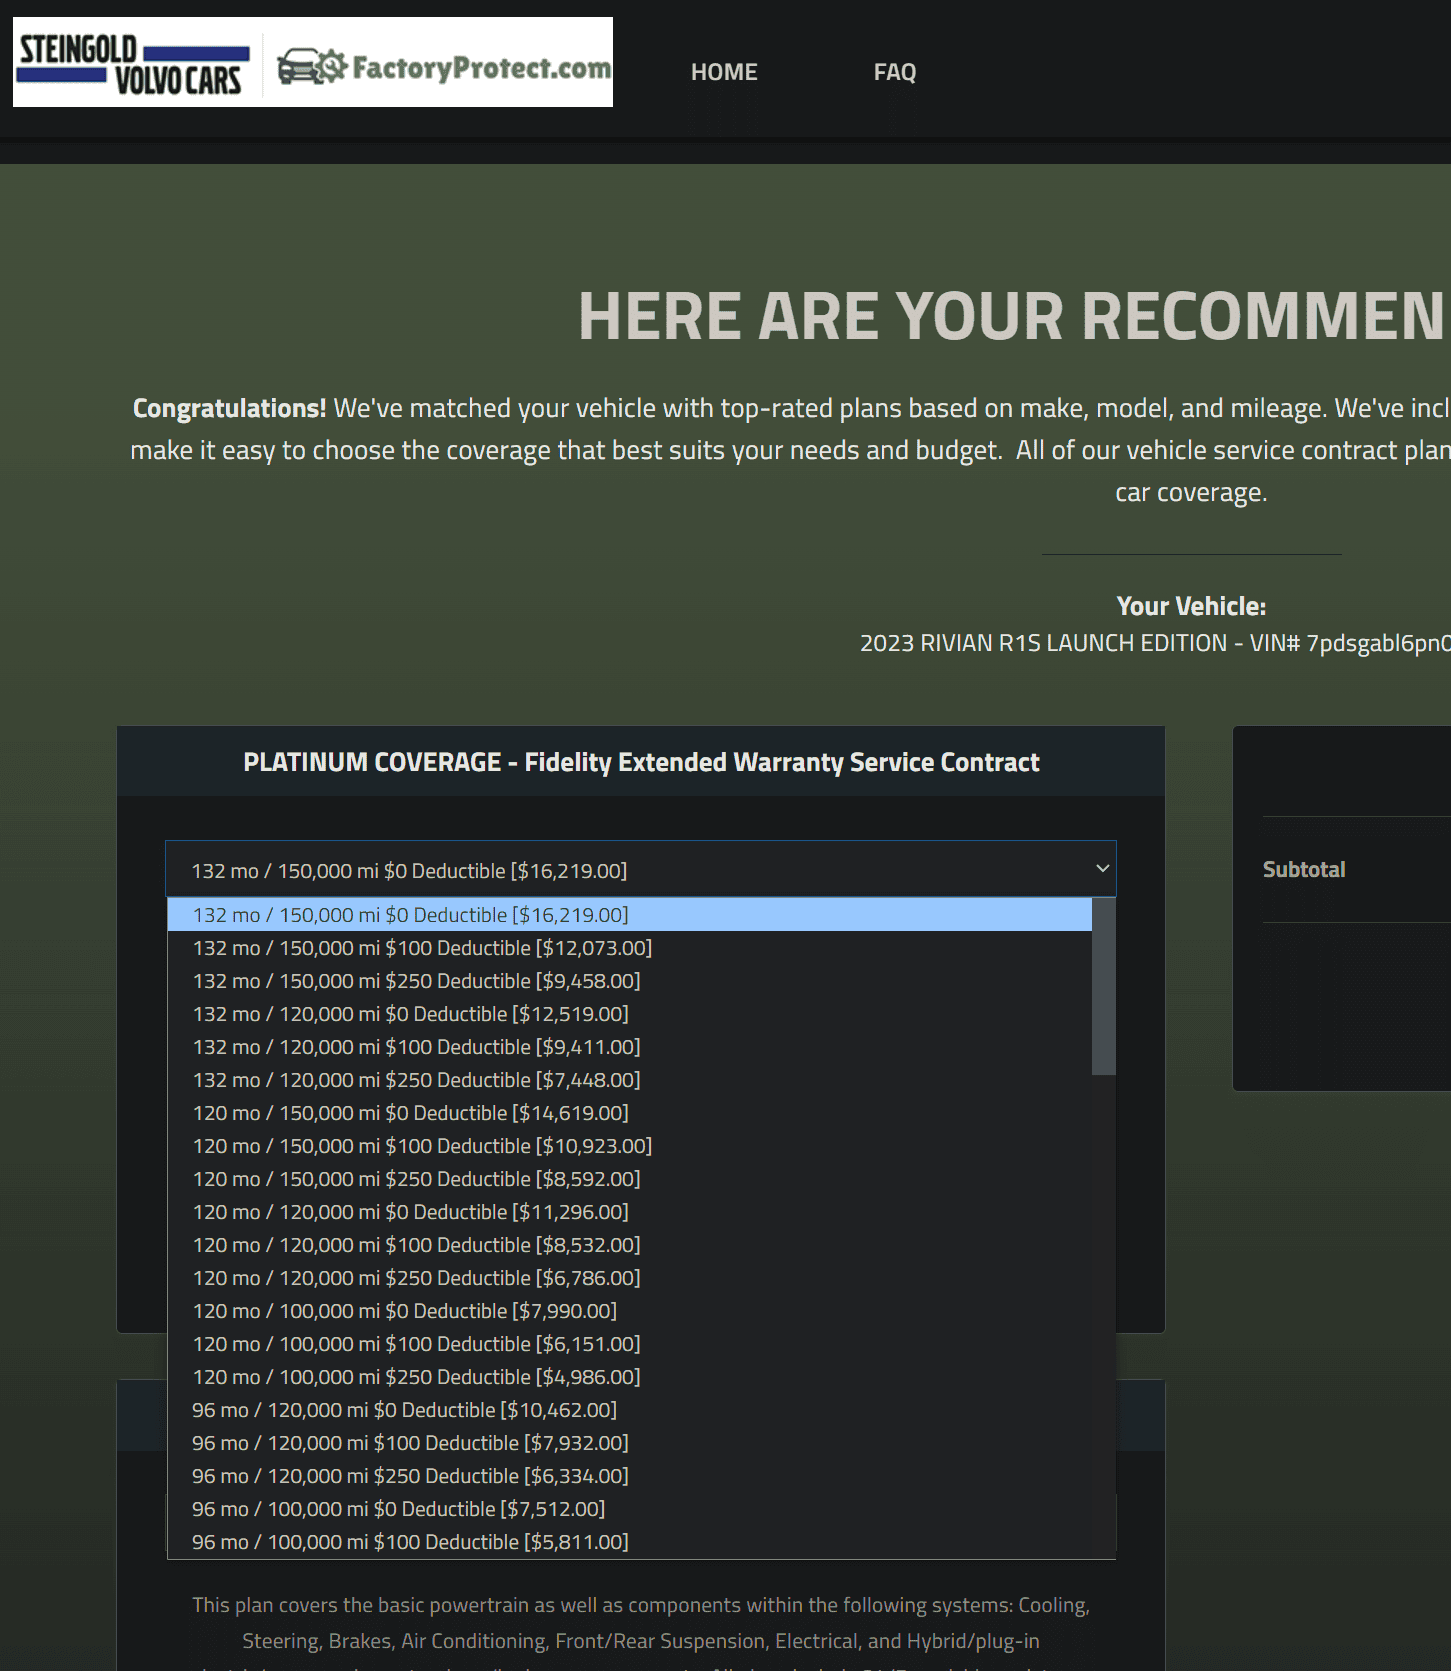The height and width of the screenshot is (1671, 1451).
Task: Select 96 mo / 100,000 mi $100 Deductible [$5,811.00]
Action: pyautogui.click(x=630, y=1542)
